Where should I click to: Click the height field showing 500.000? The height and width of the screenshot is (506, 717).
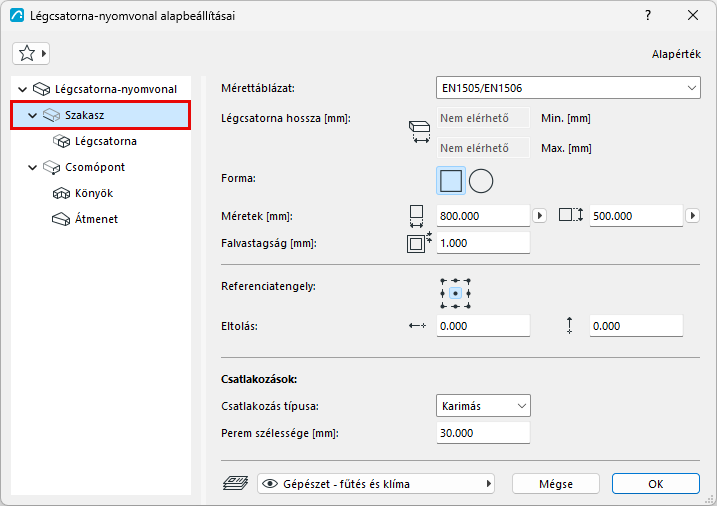click(636, 216)
